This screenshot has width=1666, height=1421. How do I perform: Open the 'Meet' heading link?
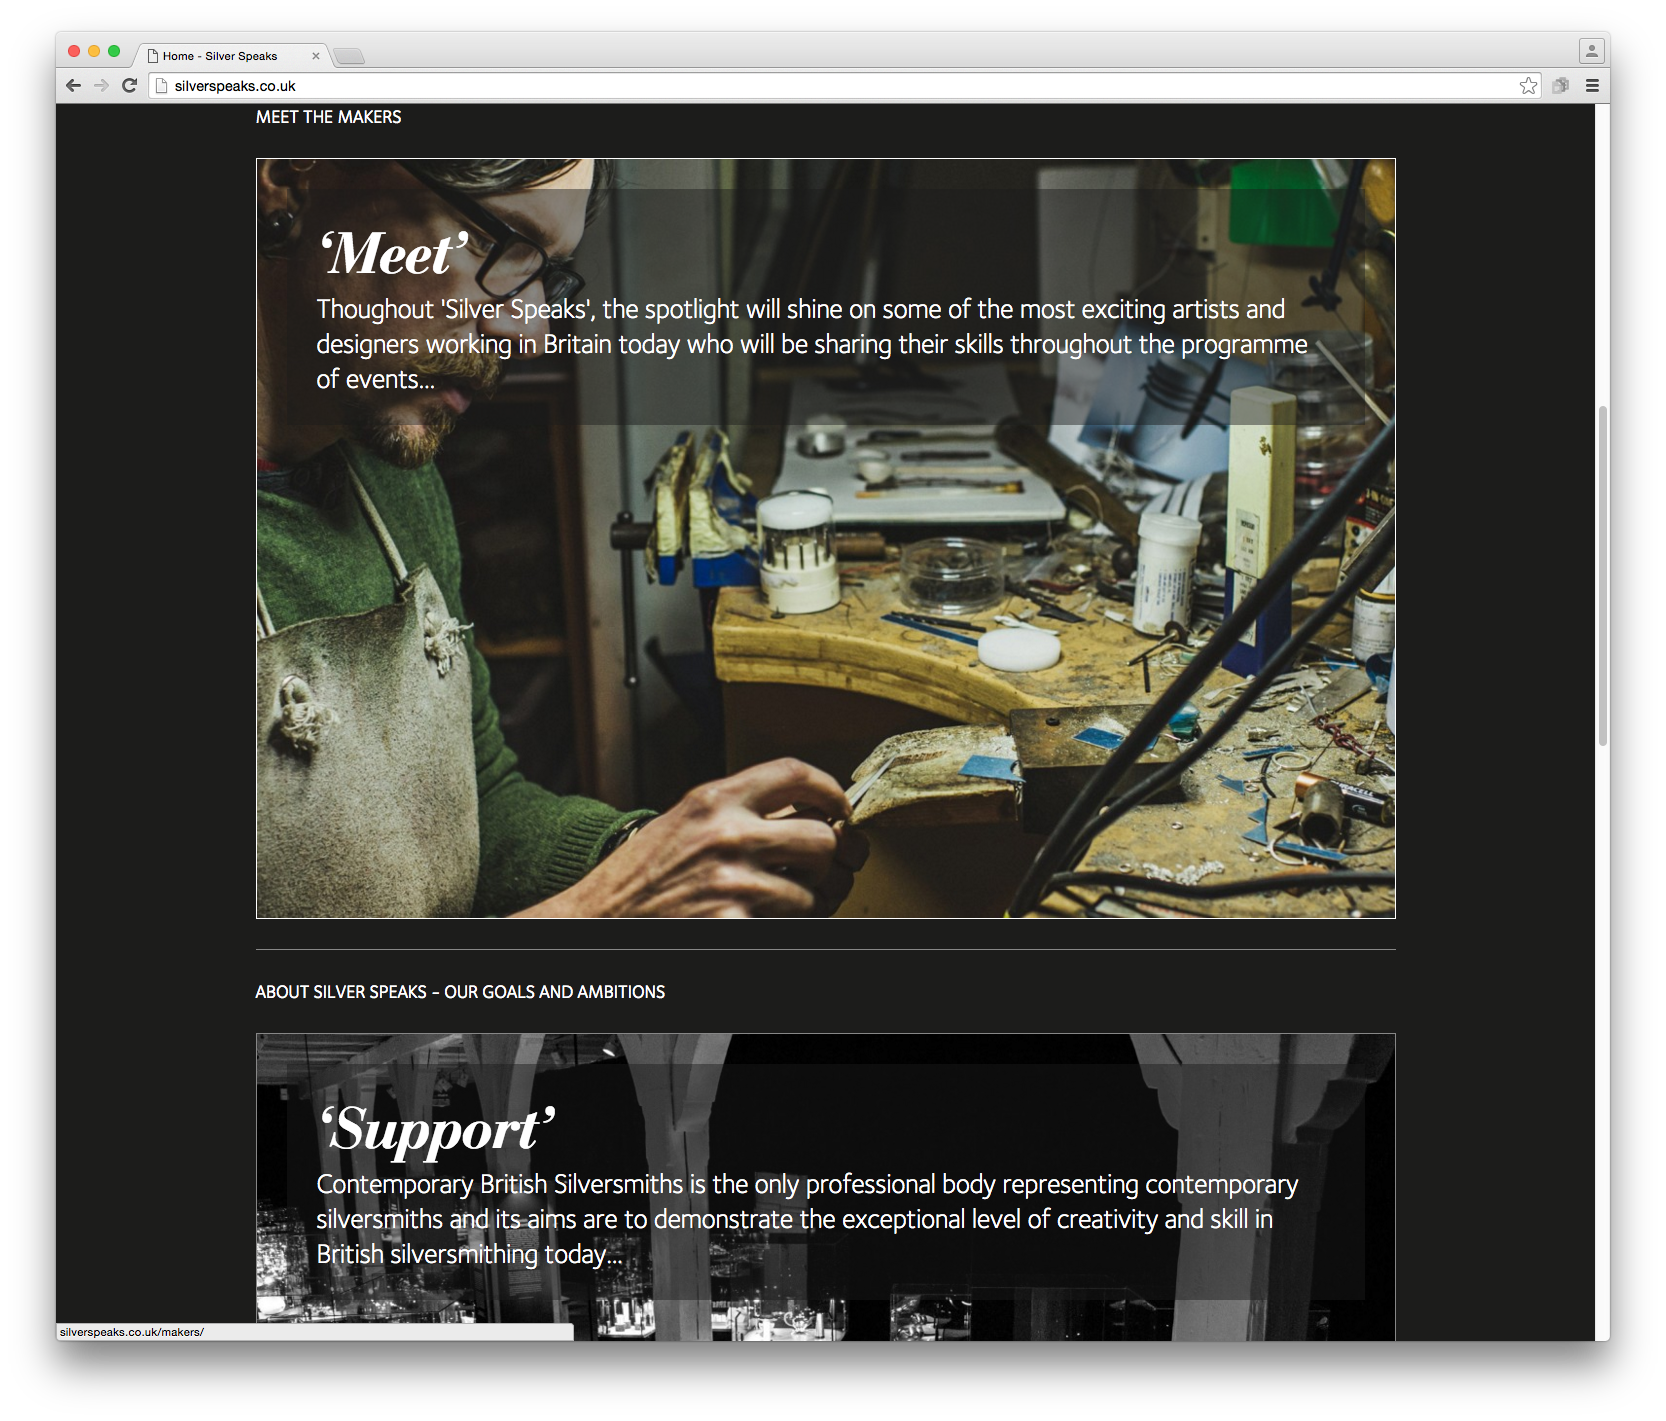pyautogui.click(x=394, y=253)
